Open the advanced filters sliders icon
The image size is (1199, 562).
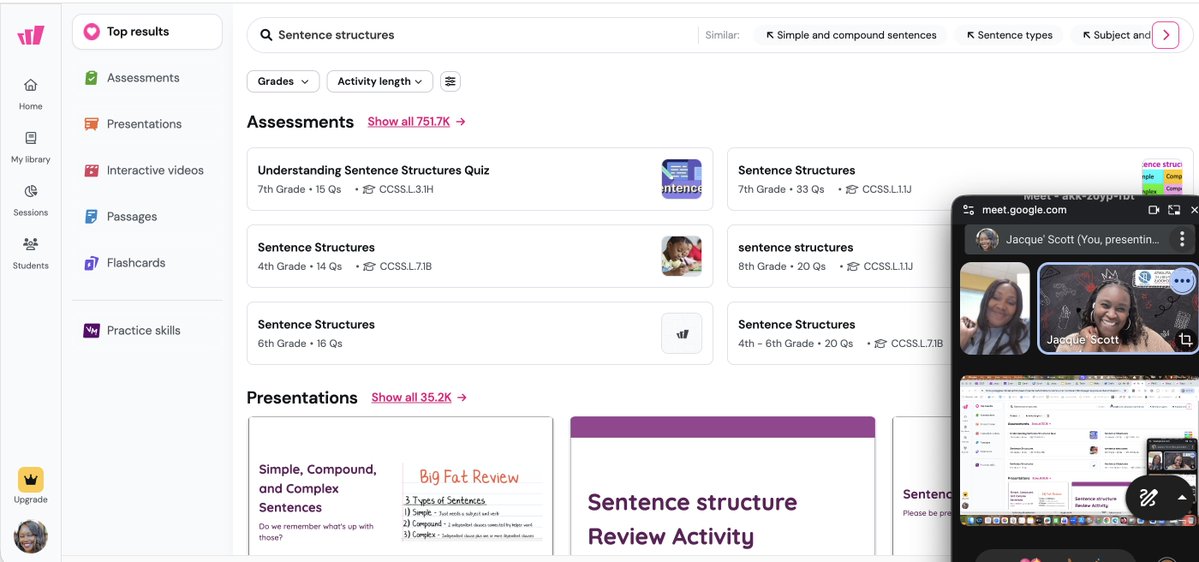point(450,81)
